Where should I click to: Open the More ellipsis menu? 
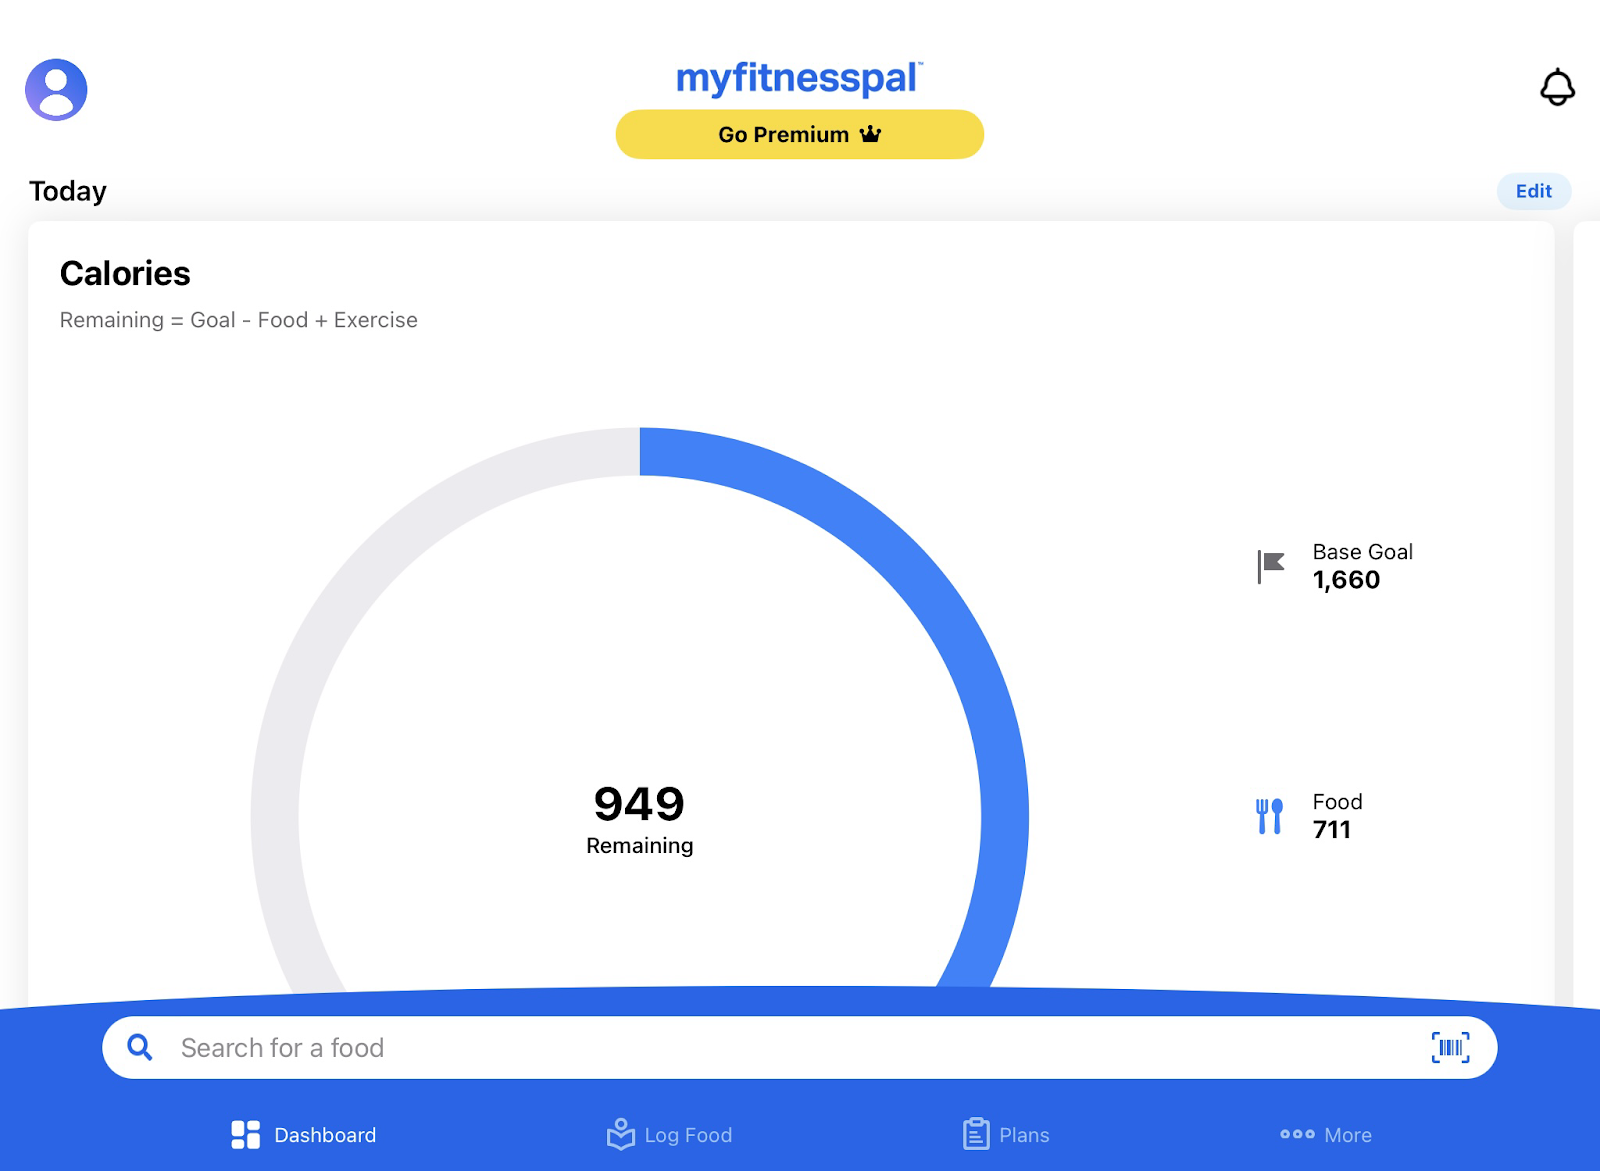(1297, 1134)
